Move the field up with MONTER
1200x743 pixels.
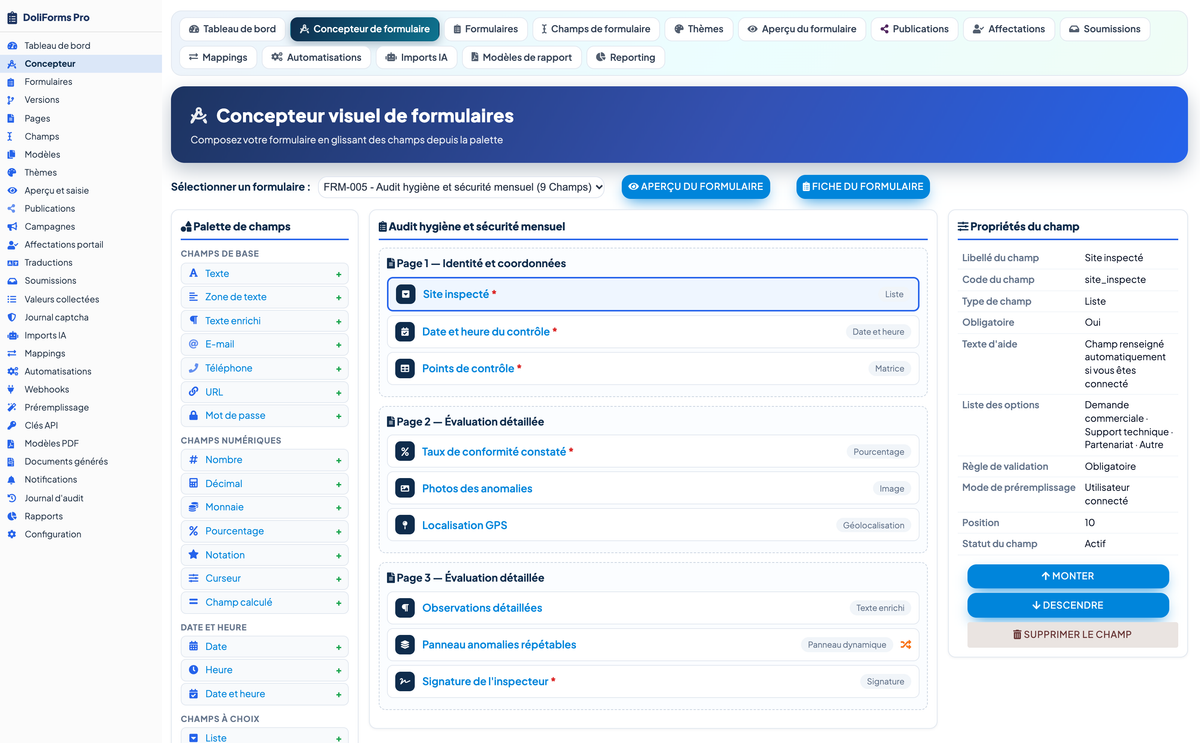1068,576
